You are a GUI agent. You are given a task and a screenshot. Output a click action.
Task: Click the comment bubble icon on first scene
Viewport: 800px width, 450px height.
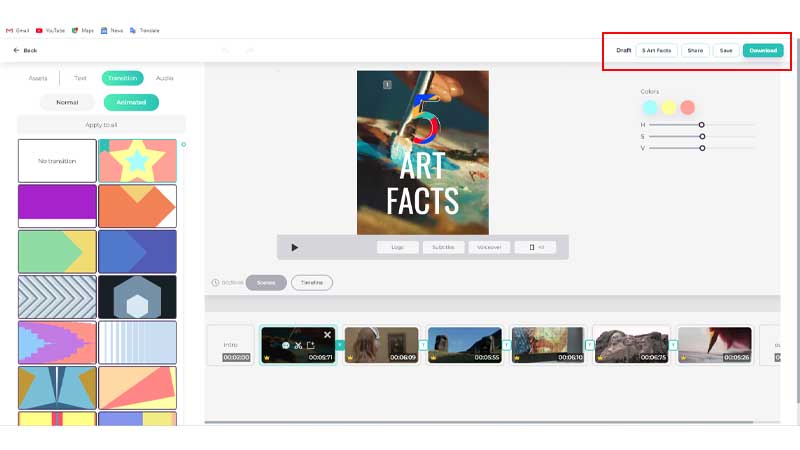point(286,345)
